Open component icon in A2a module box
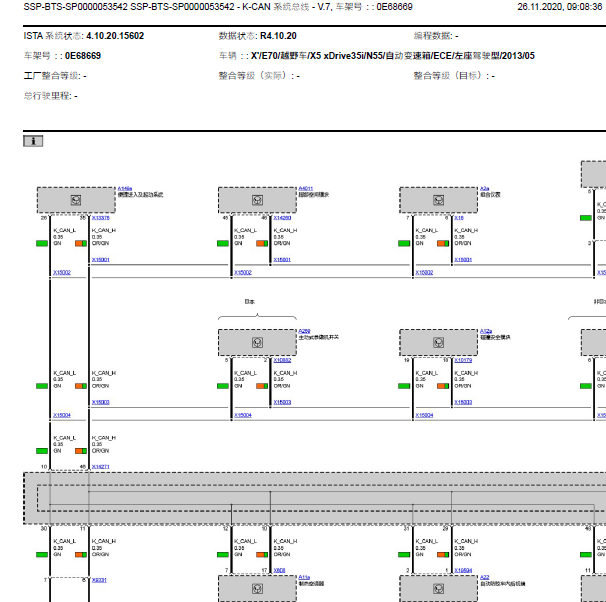606x602 pixels. pyautogui.click(x=438, y=200)
